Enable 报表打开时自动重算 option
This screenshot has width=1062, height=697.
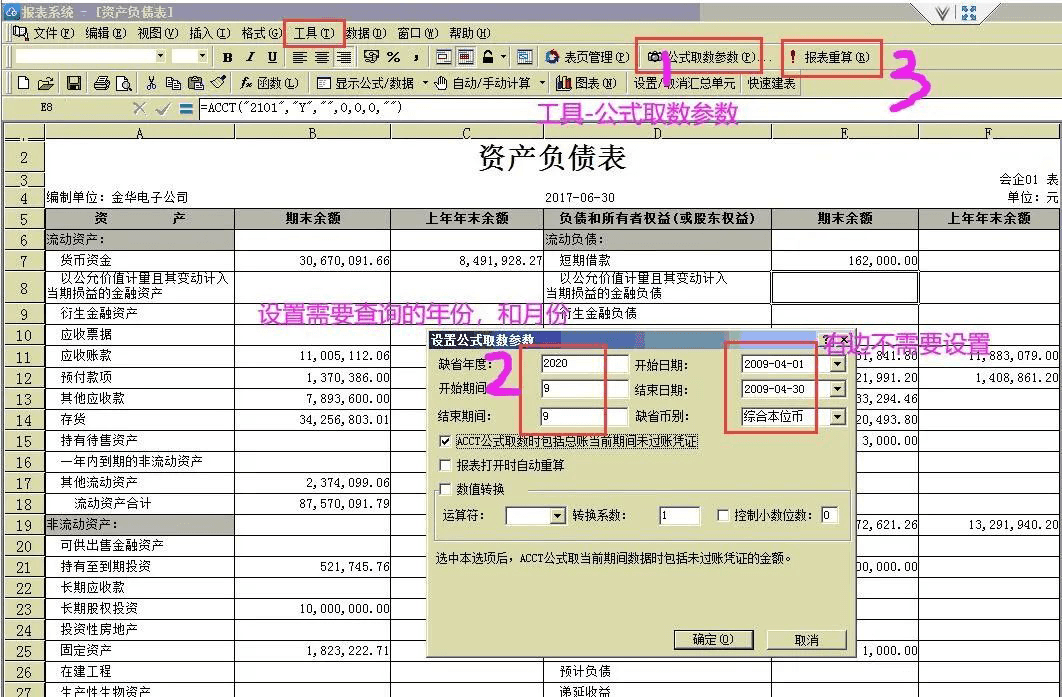tap(444, 462)
